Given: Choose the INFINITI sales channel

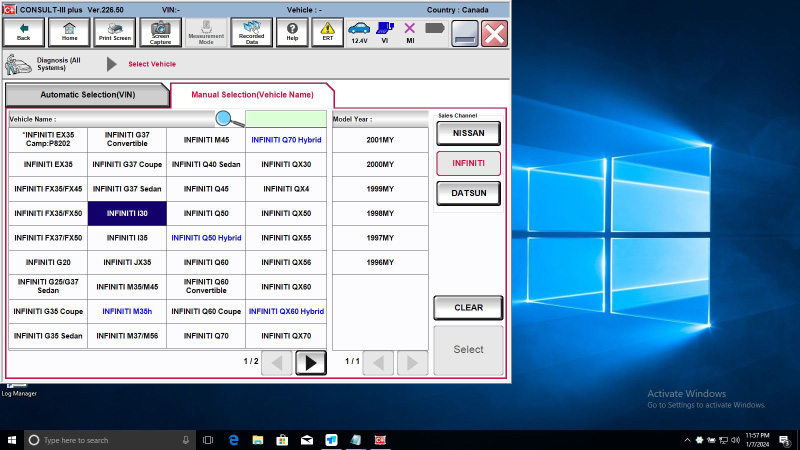Looking at the screenshot, I should 468,163.
